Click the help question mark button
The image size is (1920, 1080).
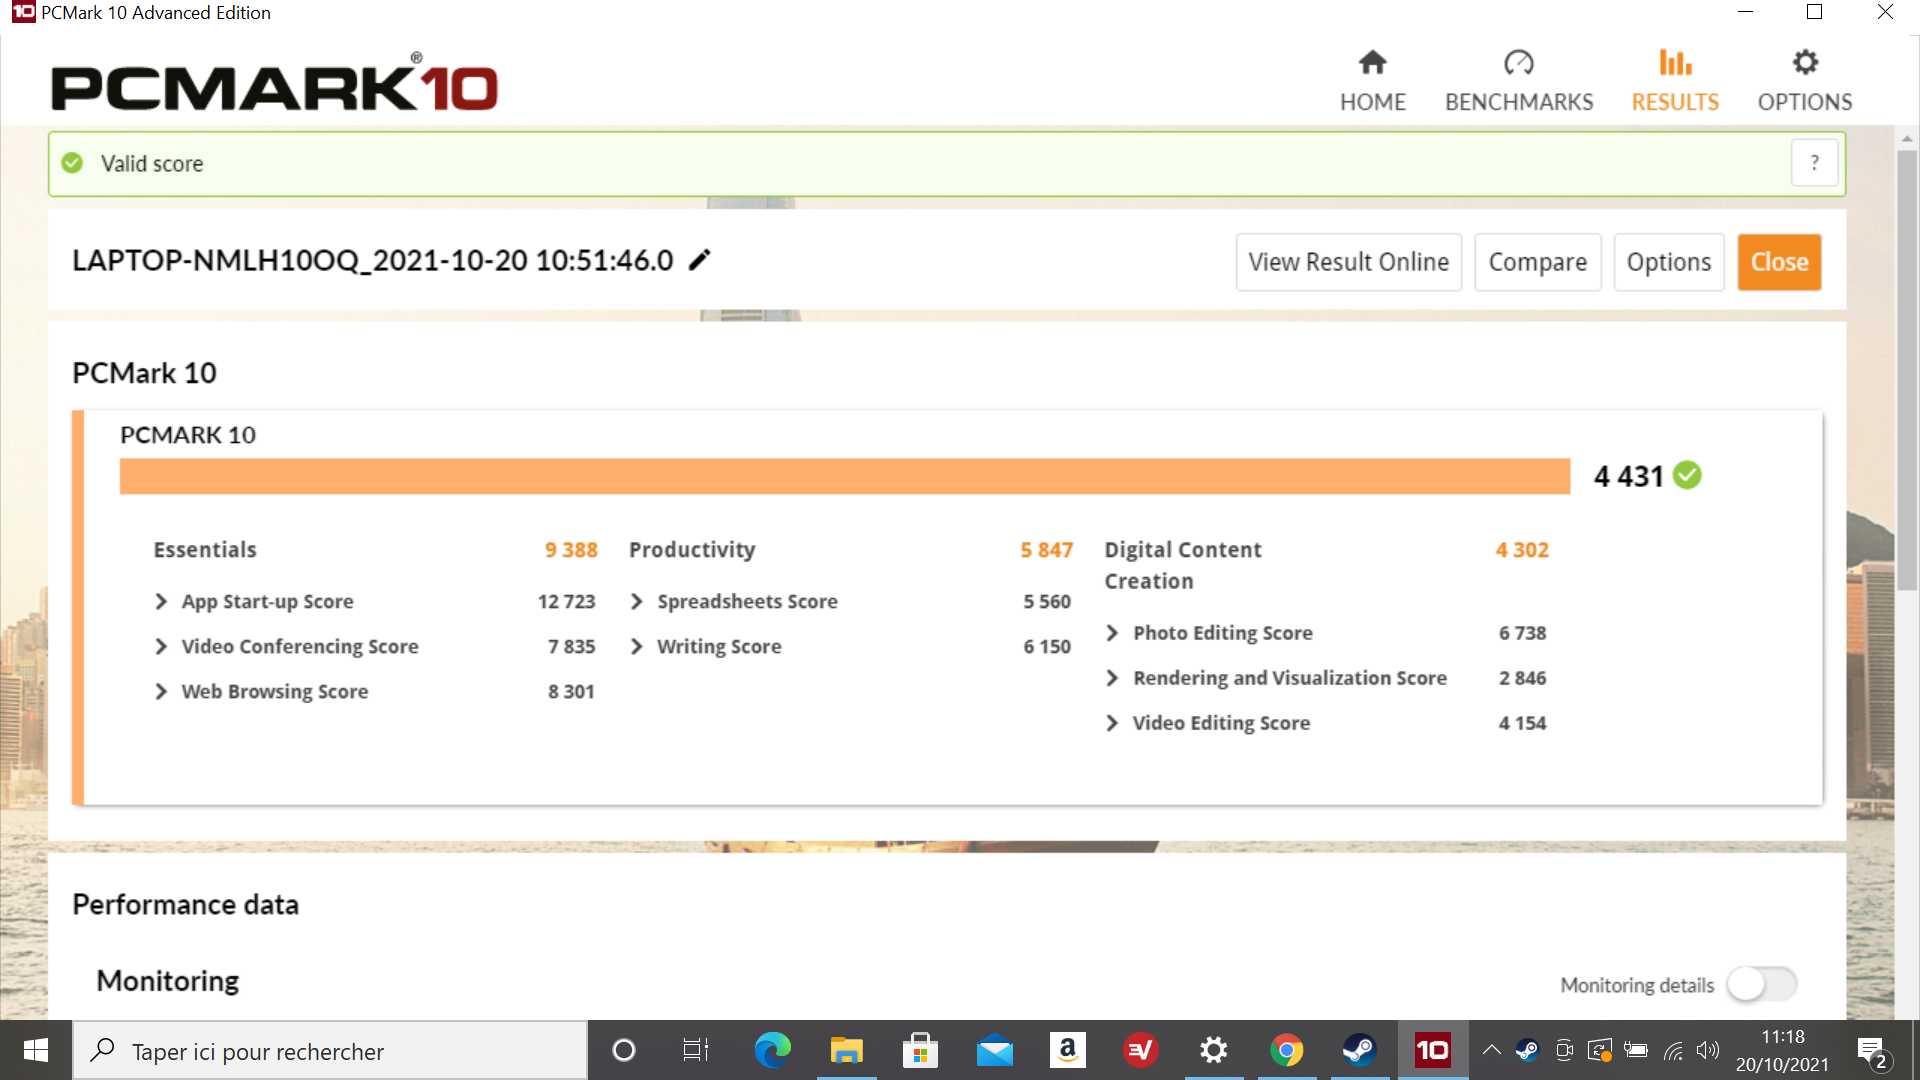(x=1814, y=163)
